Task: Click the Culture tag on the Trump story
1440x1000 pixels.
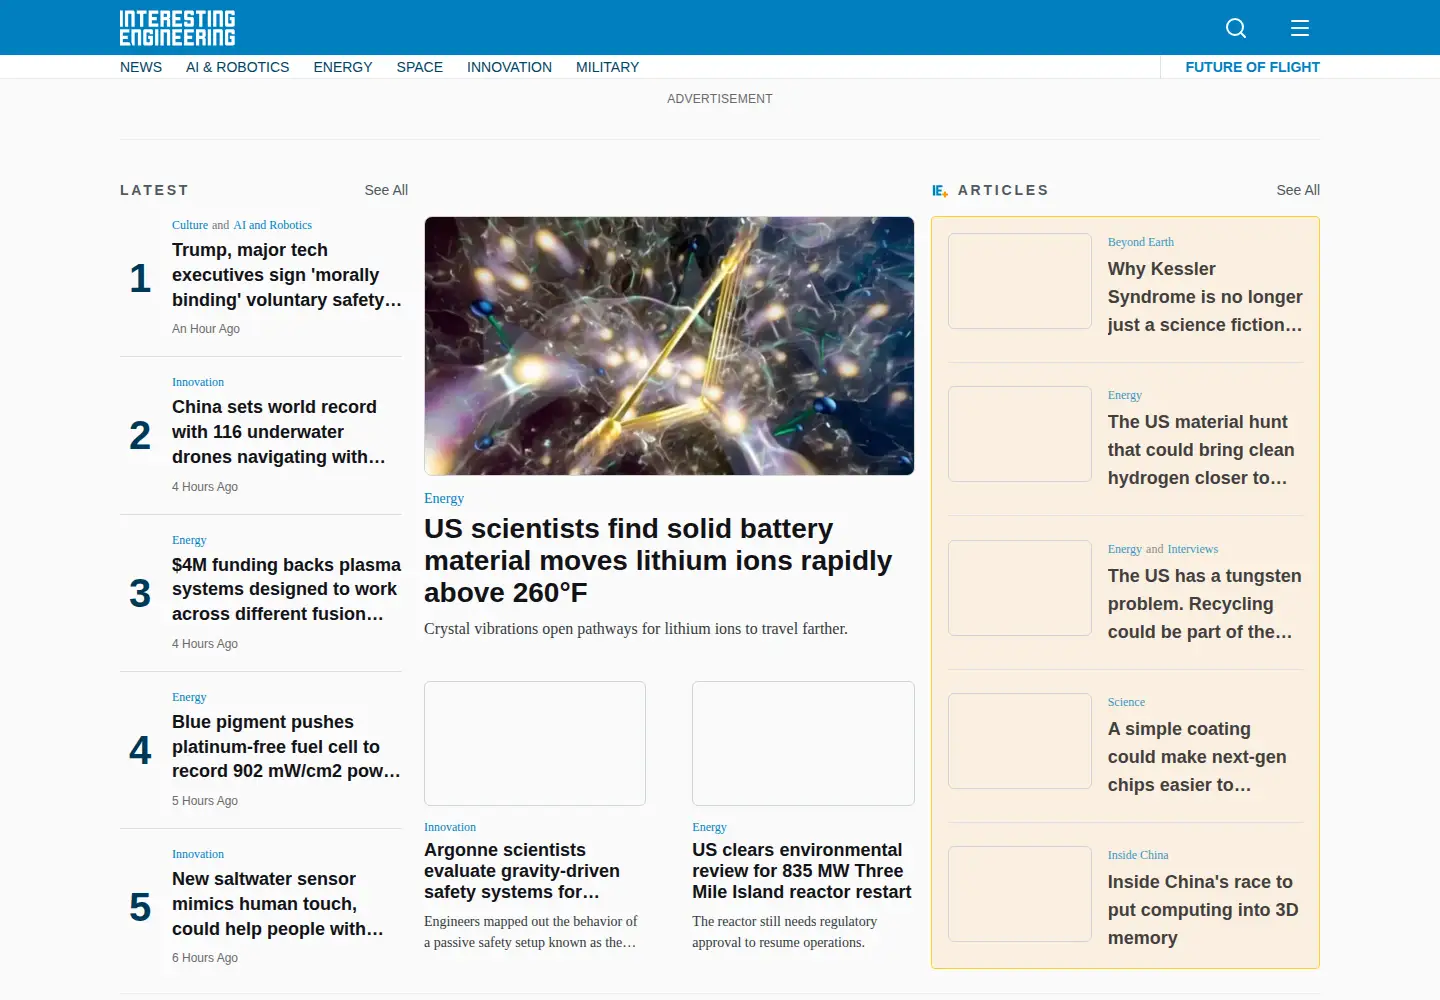Action: 190,225
